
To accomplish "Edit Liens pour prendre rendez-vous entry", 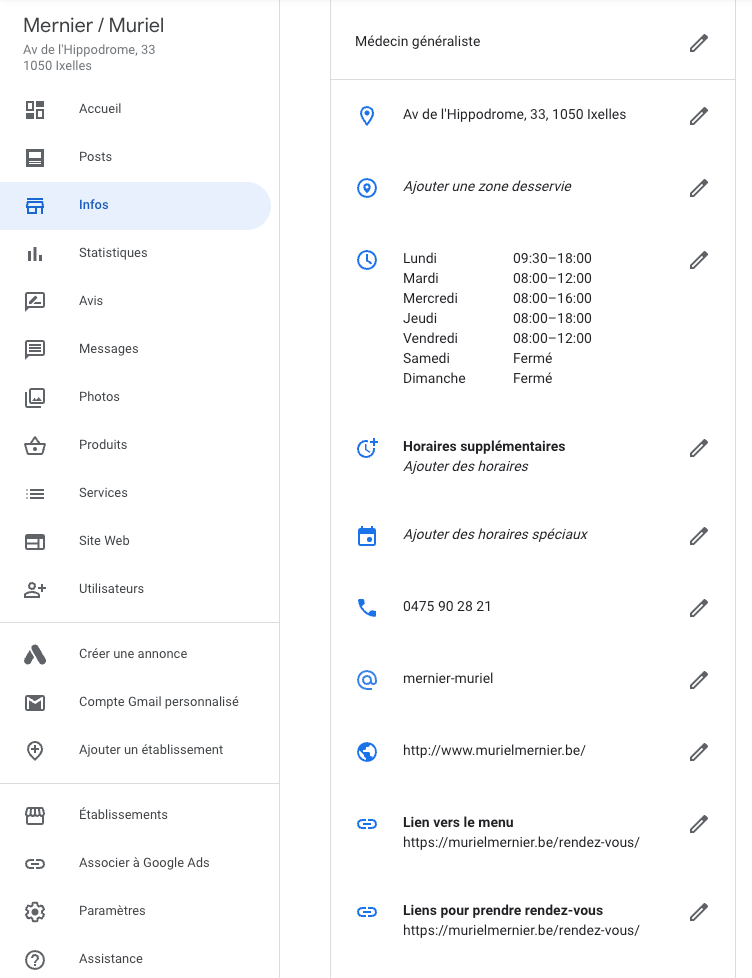I will tap(699, 912).
